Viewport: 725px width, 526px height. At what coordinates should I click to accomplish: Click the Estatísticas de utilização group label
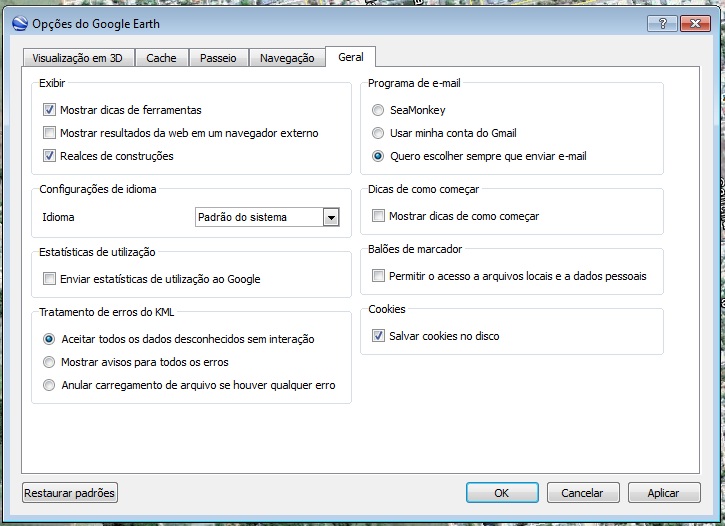(97, 252)
